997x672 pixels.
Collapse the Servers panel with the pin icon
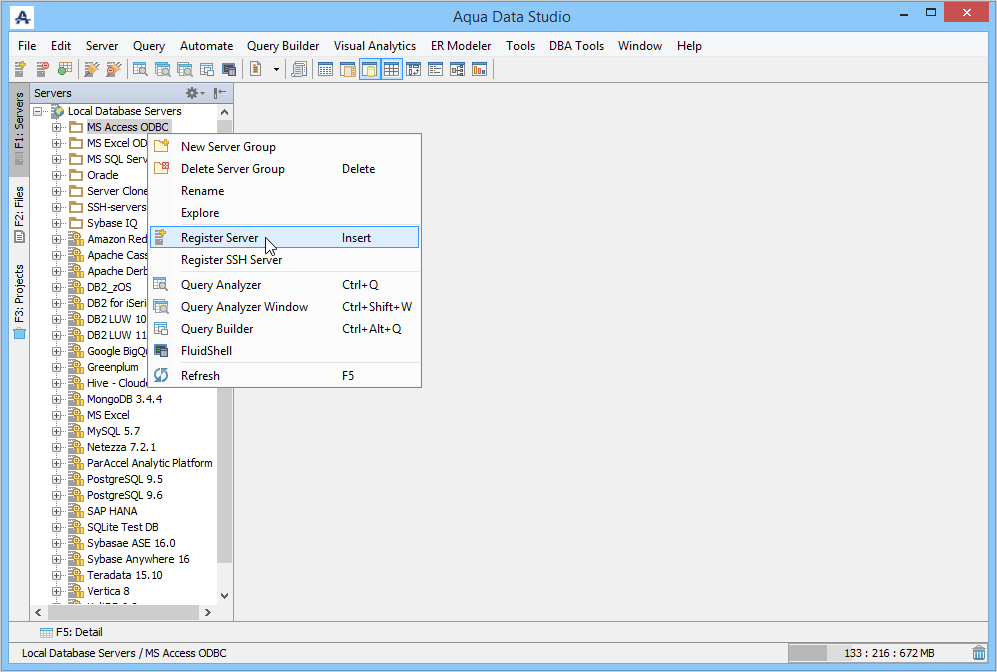[x=219, y=93]
